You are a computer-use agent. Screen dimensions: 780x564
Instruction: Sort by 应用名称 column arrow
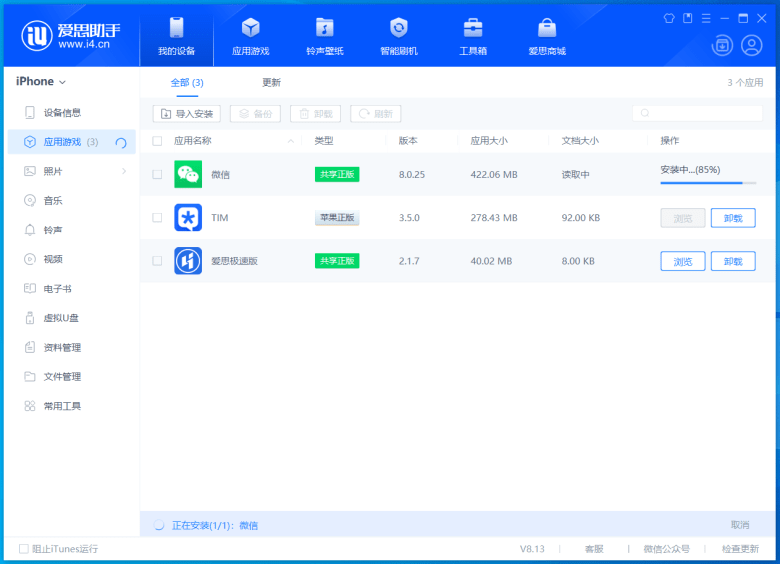tap(291, 141)
